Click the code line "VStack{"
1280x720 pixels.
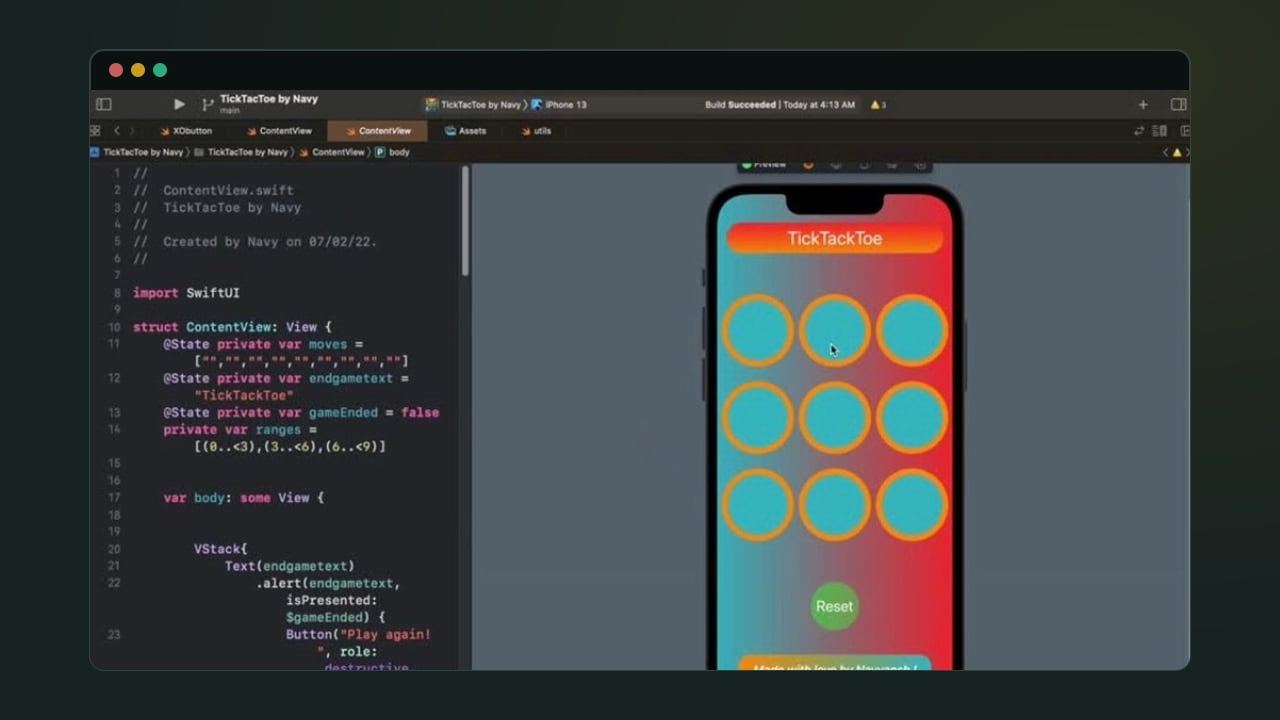(221, 549)
